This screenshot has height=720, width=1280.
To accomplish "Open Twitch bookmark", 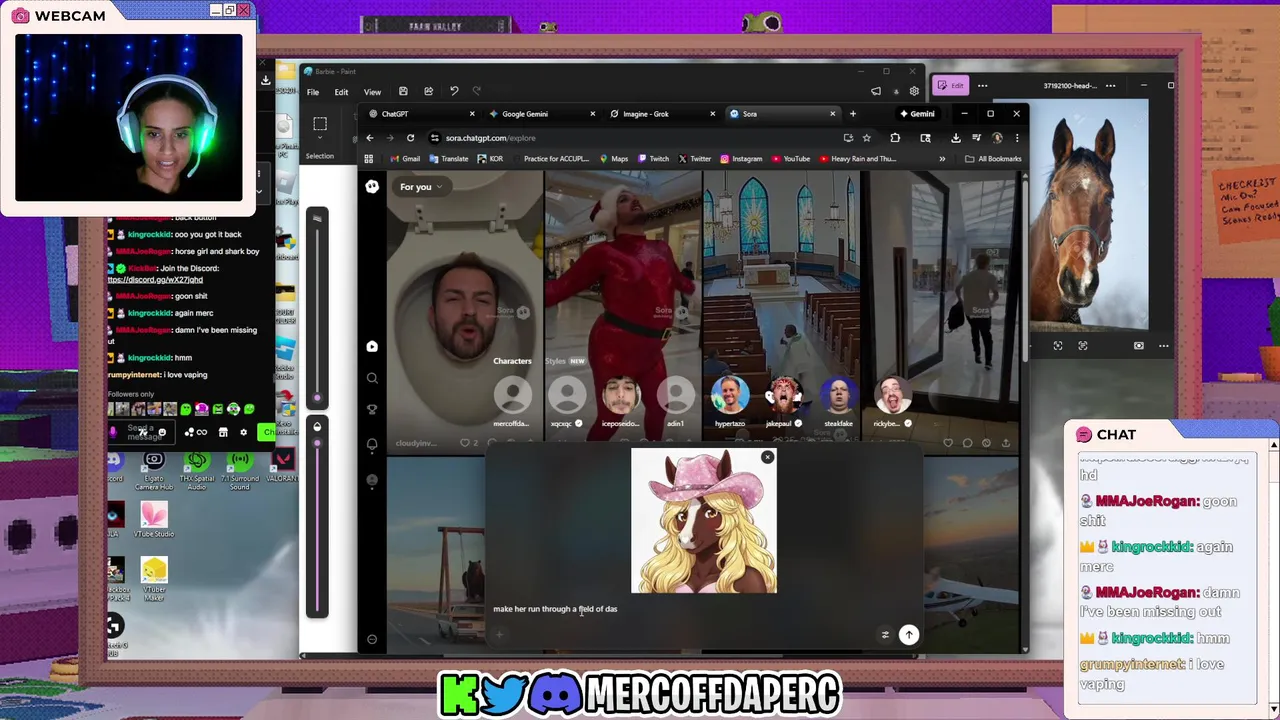I will [653, 158].
